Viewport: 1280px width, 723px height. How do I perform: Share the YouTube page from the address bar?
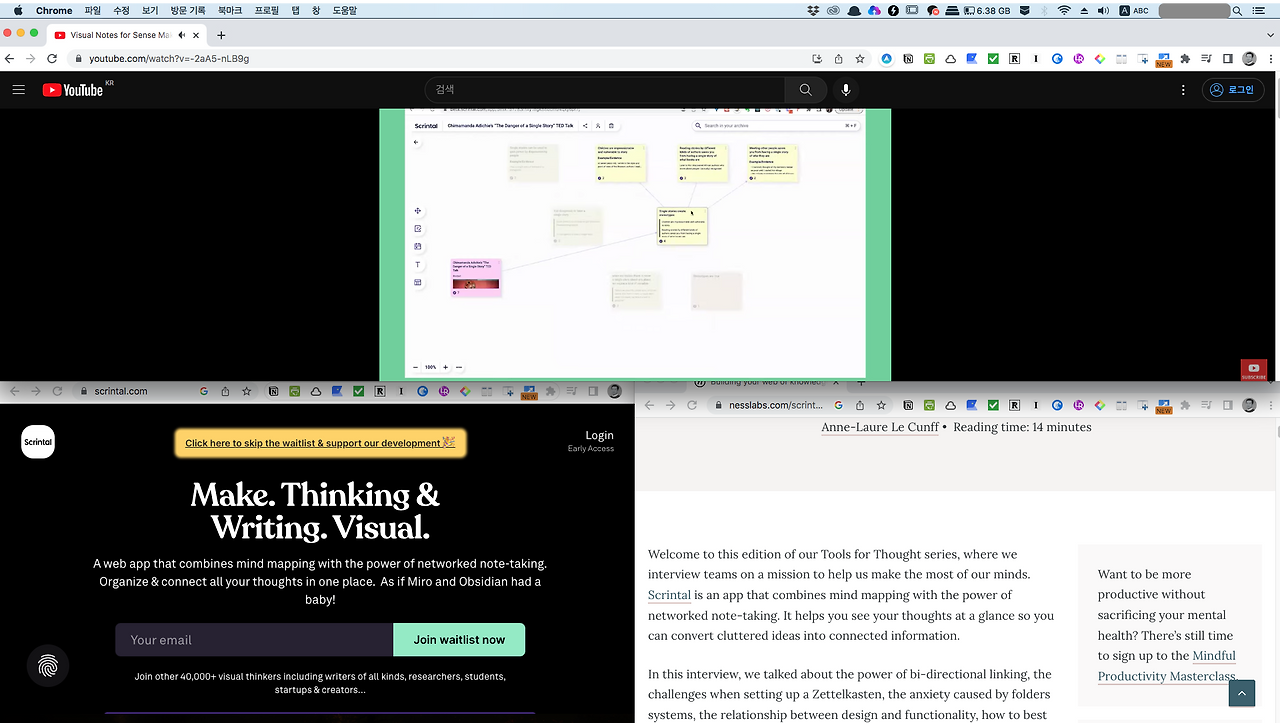coord(839,59)
